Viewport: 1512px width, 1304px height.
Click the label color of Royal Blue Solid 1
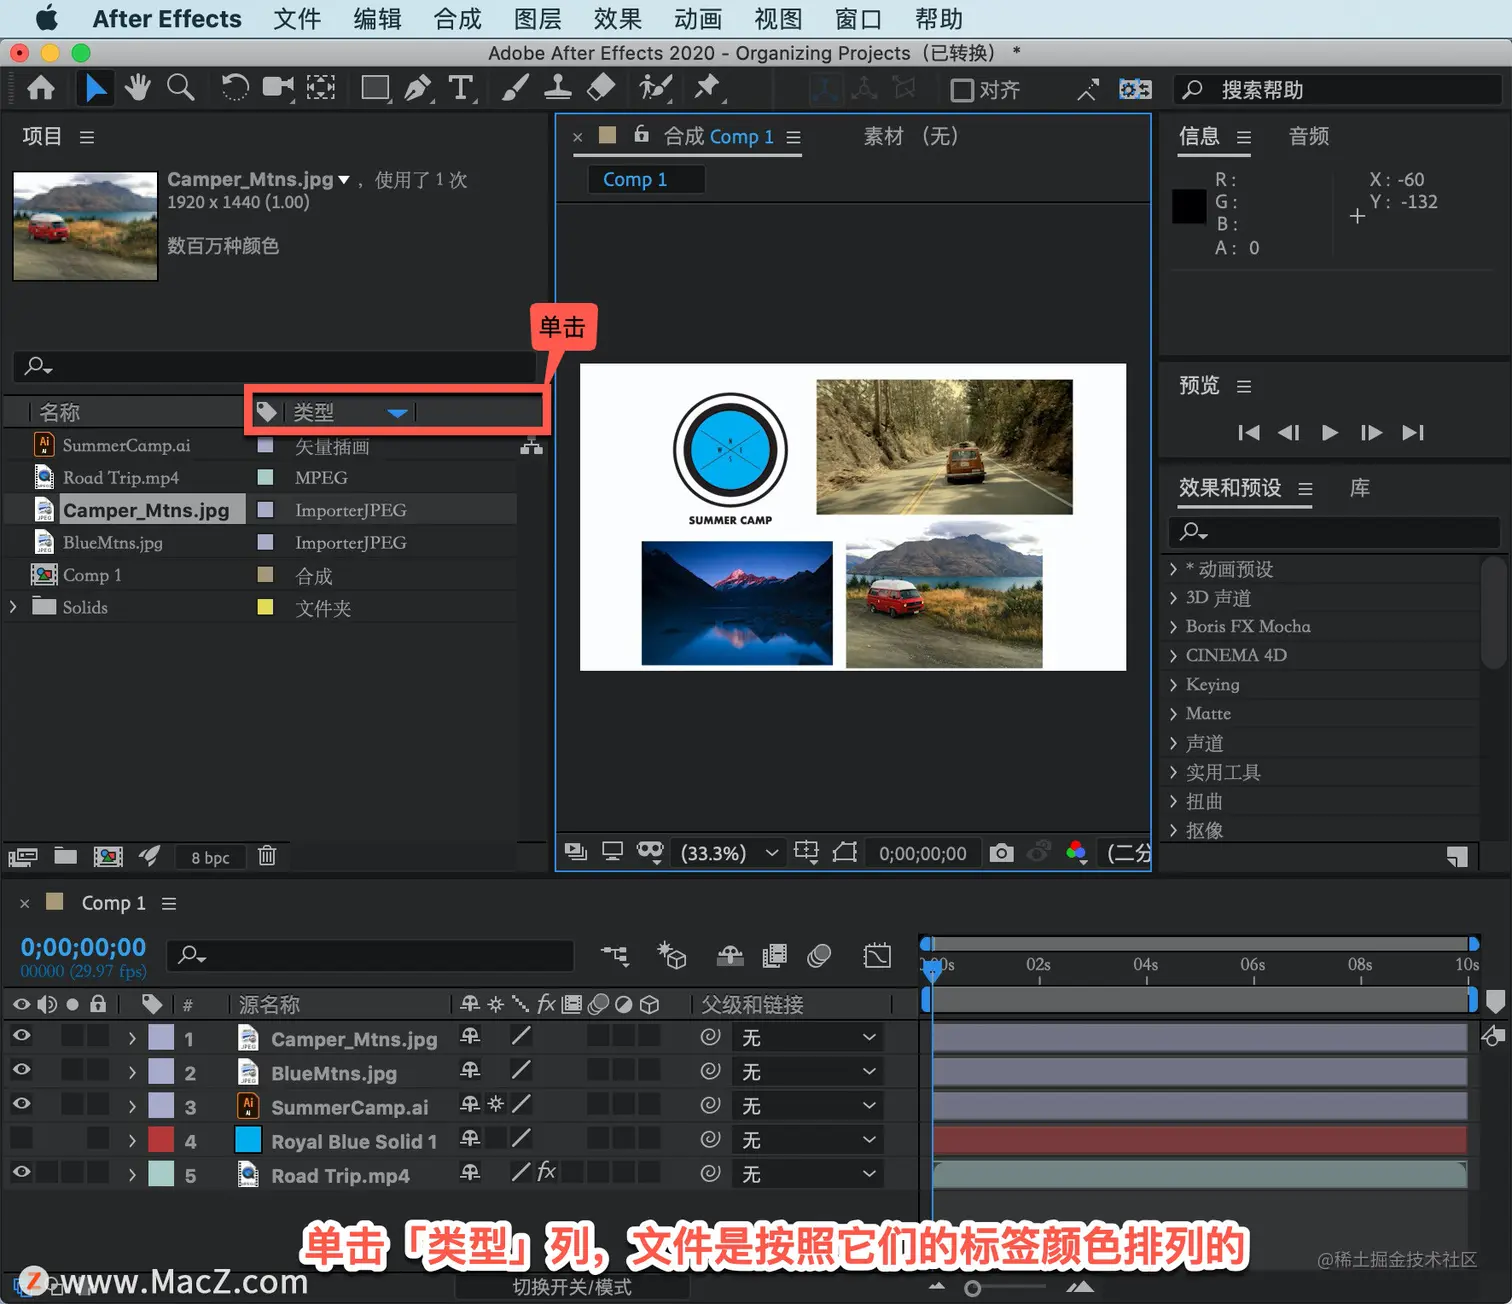[162, 1140]
